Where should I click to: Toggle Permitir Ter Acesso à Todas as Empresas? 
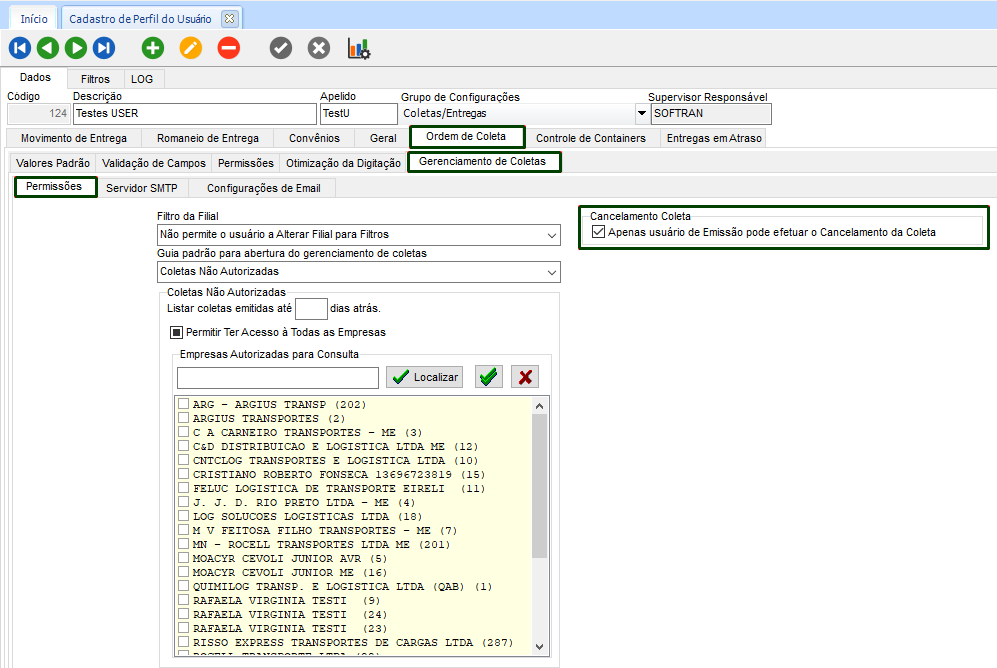pyautogui.click(x=176, y=332)
